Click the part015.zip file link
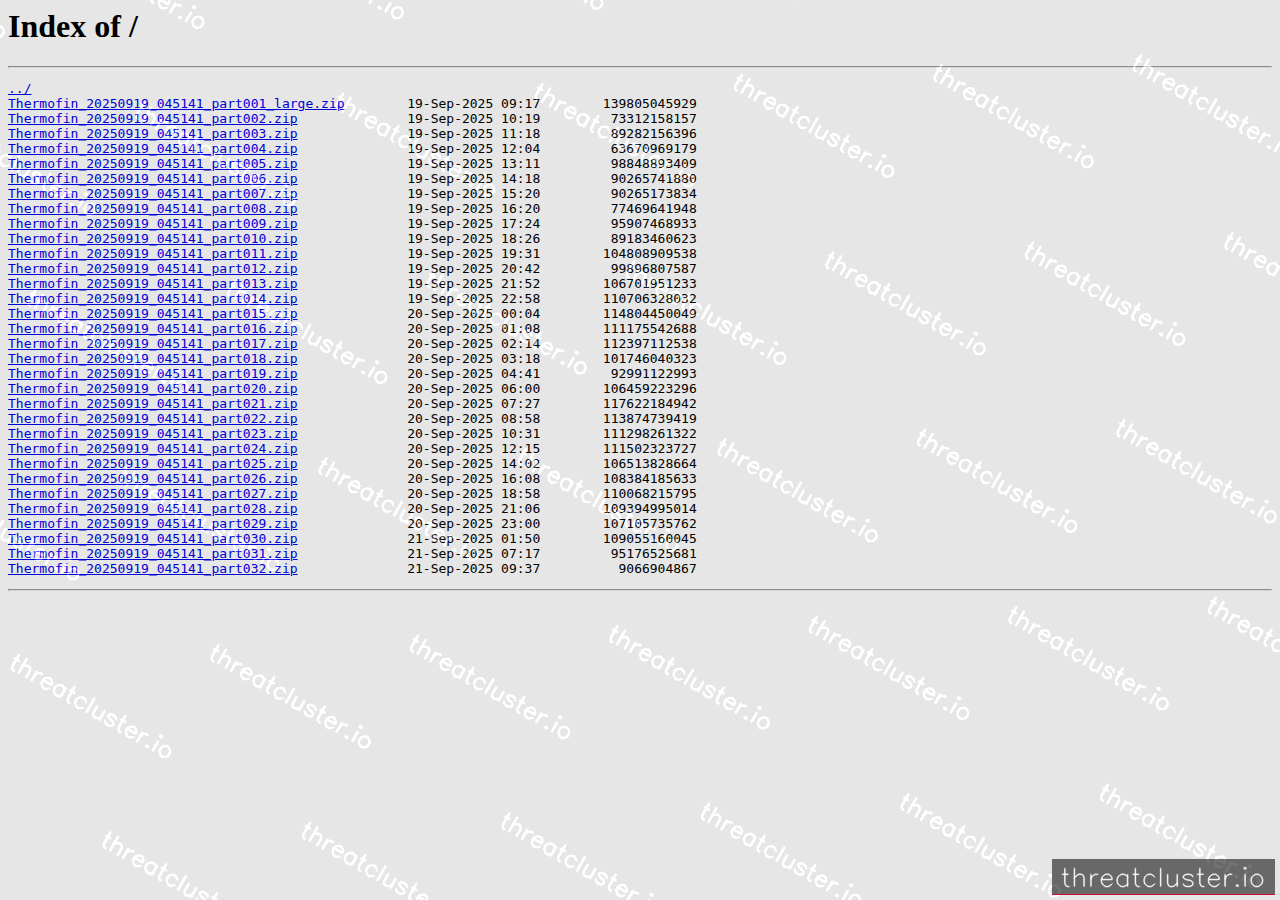Viewport: 1280px width, 900px height. [153, 314]
